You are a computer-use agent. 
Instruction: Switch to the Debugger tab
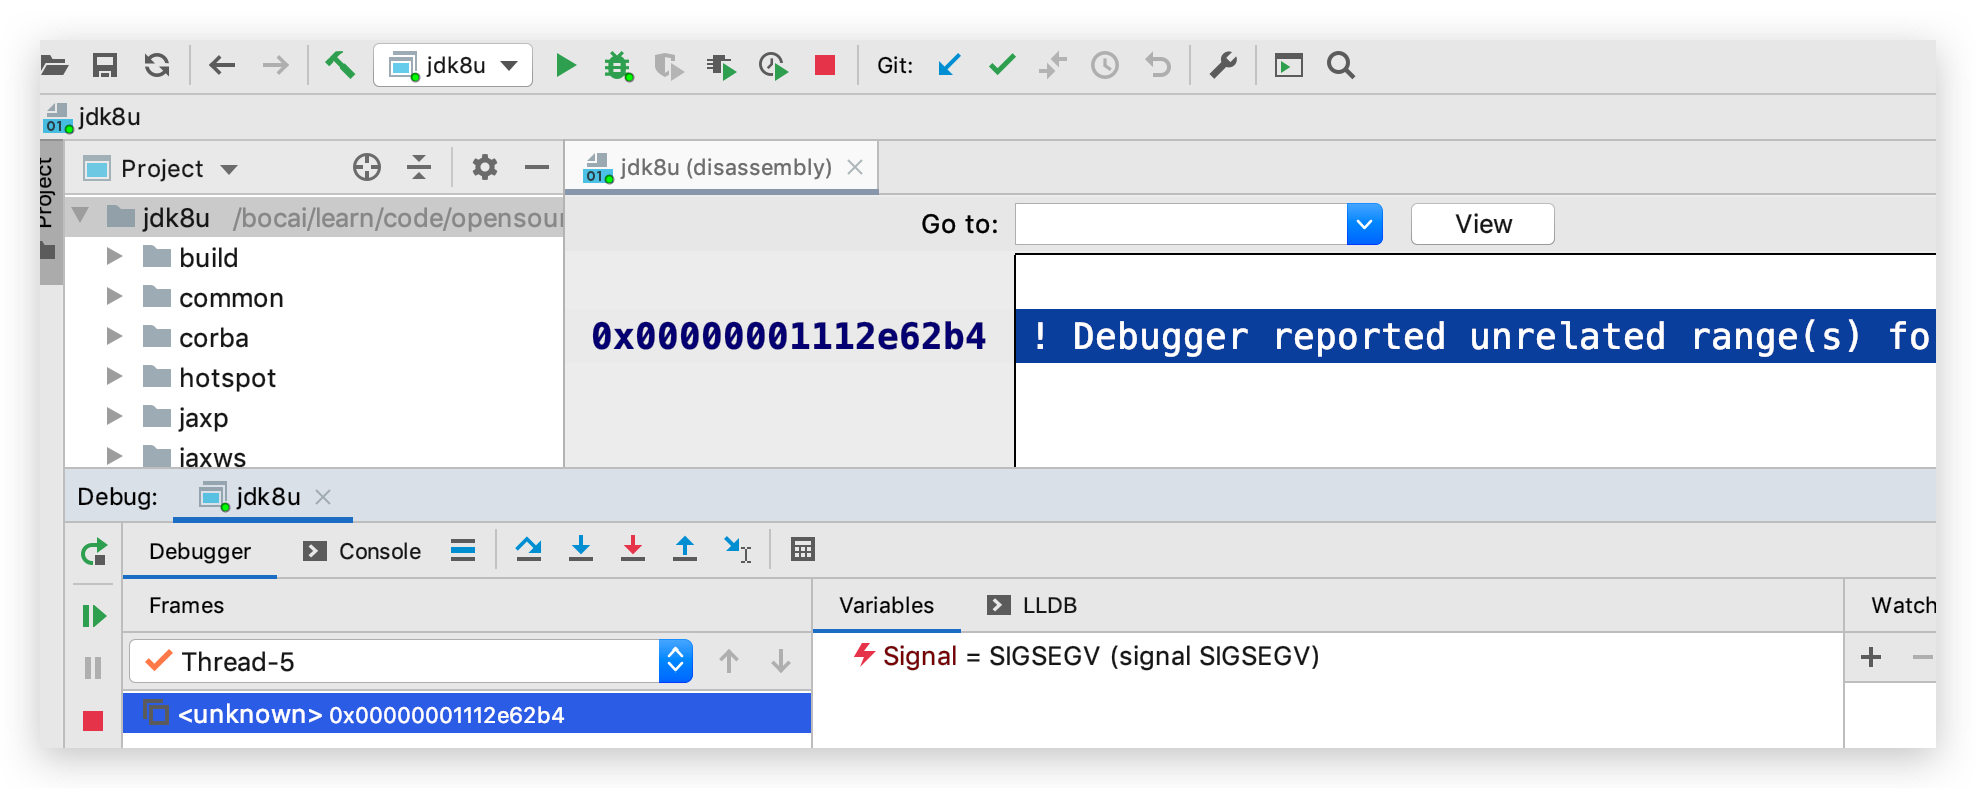pos(200,551)
